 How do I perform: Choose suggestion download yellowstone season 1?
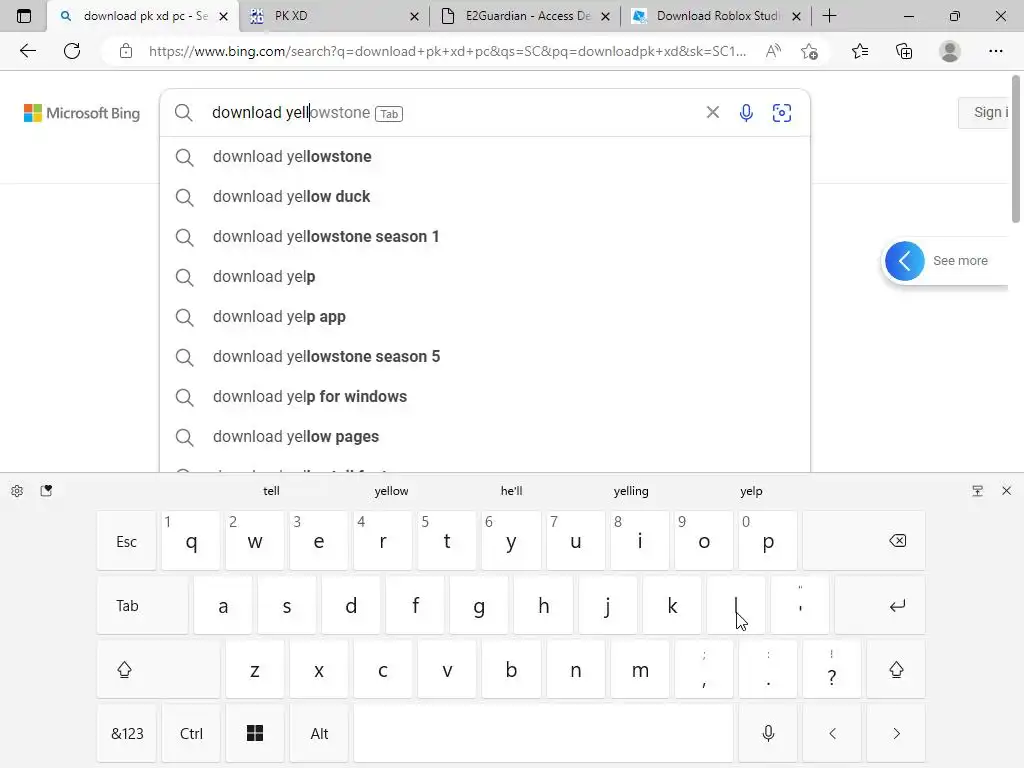485,236
